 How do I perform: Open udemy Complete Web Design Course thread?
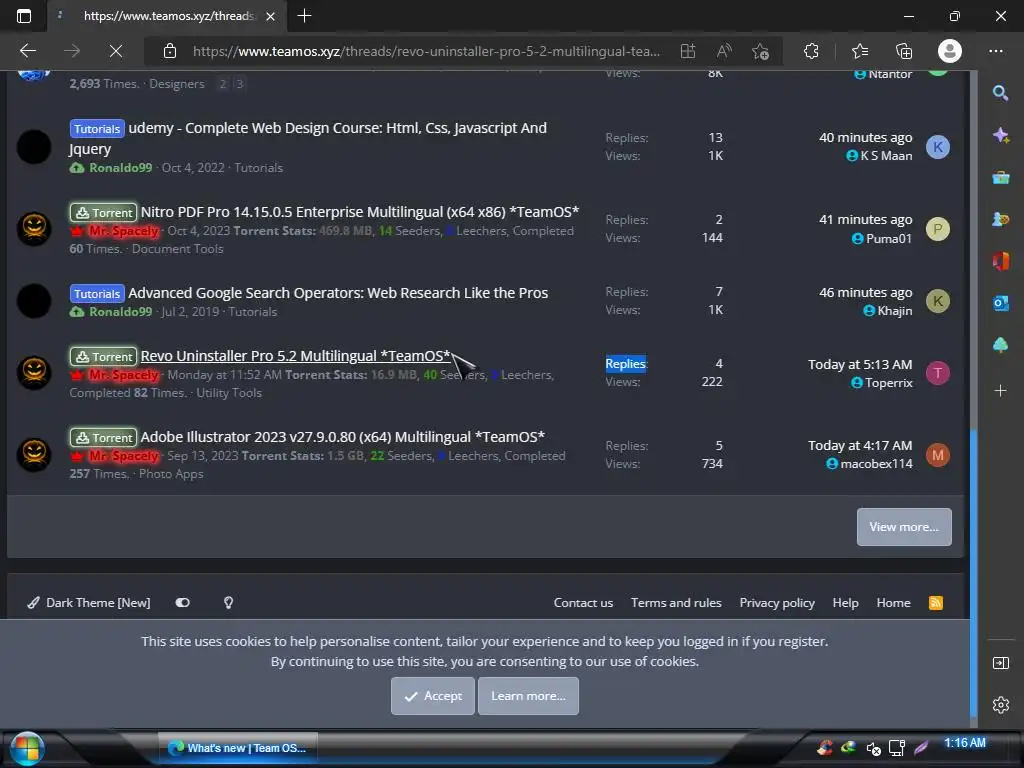click(308, 138)
